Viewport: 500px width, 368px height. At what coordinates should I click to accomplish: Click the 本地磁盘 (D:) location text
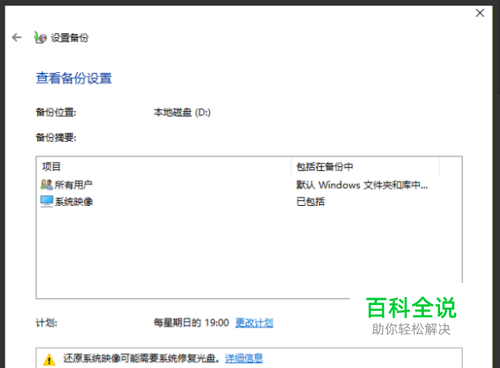[x=182, y=113]
